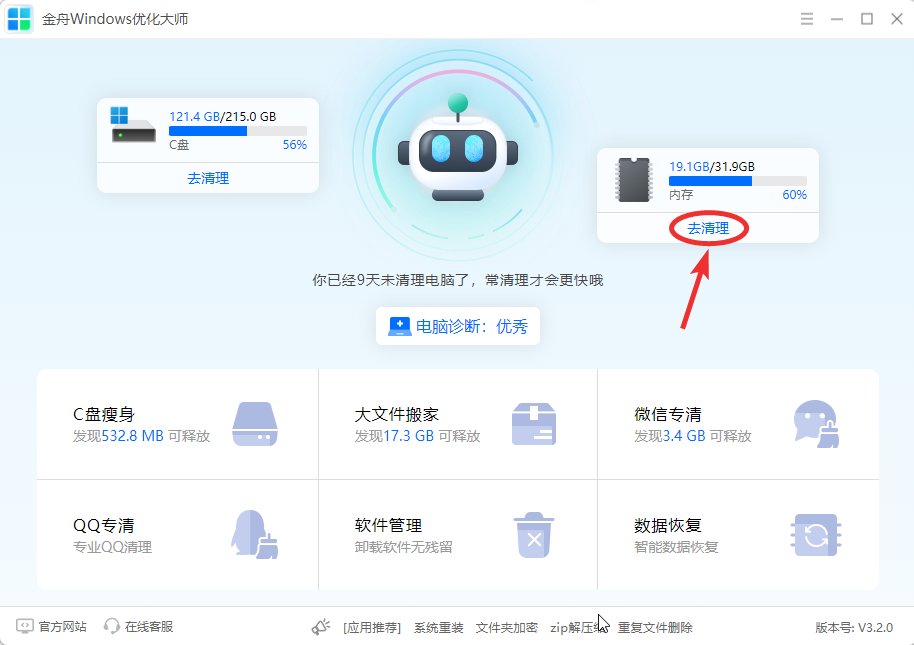Open the 数据恢复 feature title
This screenshot has width=914, height=645.
pyautogui.click(x=668, y=525)
